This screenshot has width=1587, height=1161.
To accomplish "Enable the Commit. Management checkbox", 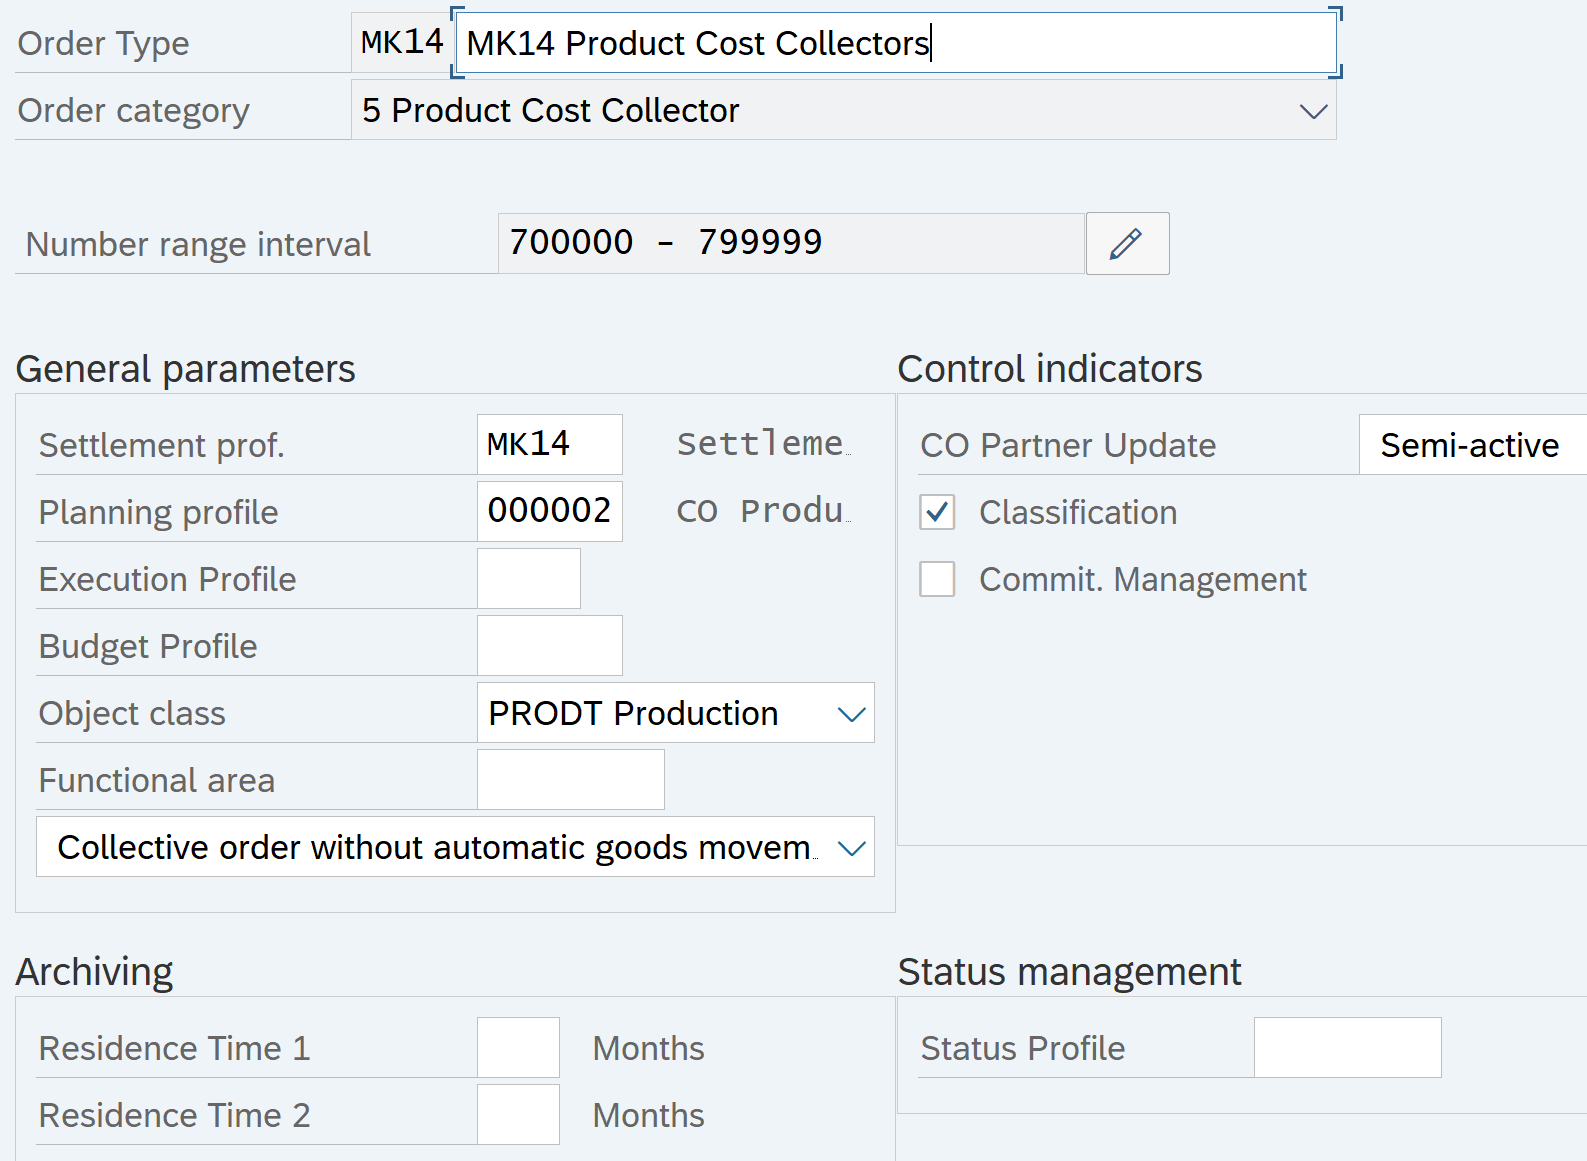I will [x=937, y=579].
